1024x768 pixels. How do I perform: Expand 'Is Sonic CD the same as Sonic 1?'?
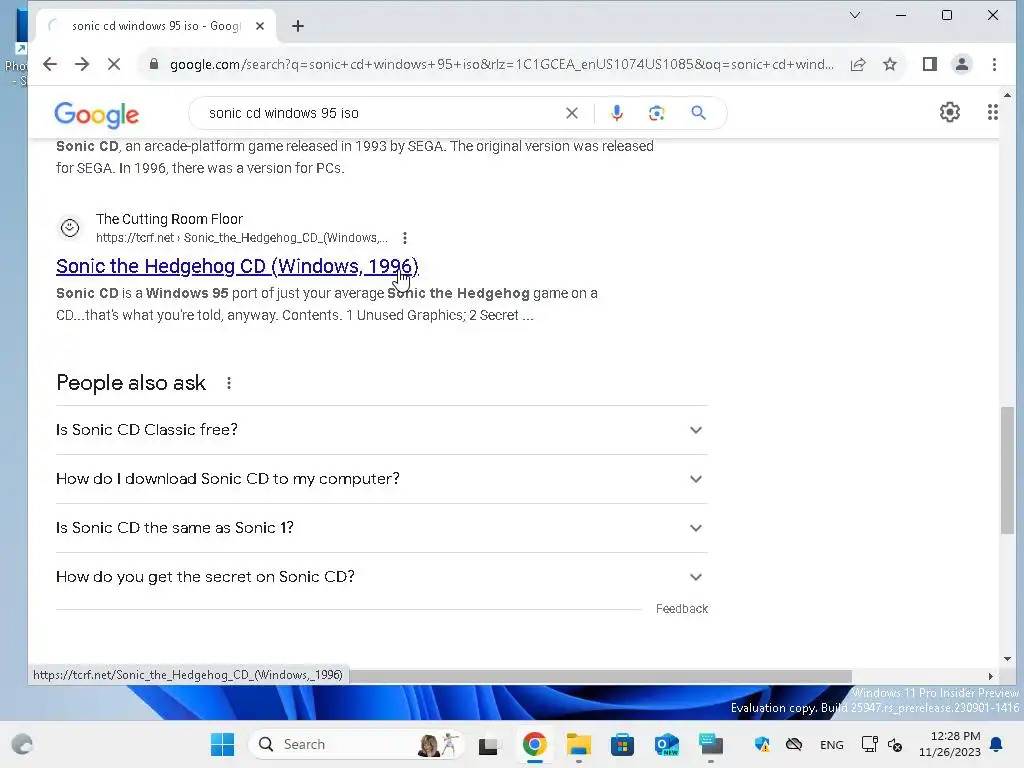click(381, 528)
